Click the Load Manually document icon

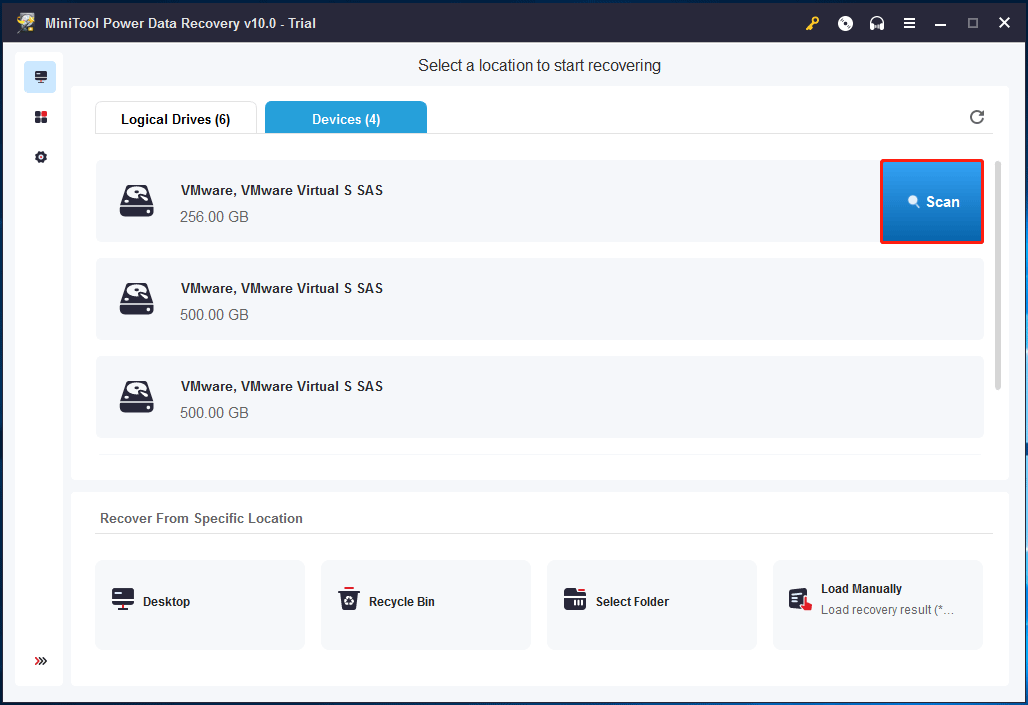coord(800,599)
